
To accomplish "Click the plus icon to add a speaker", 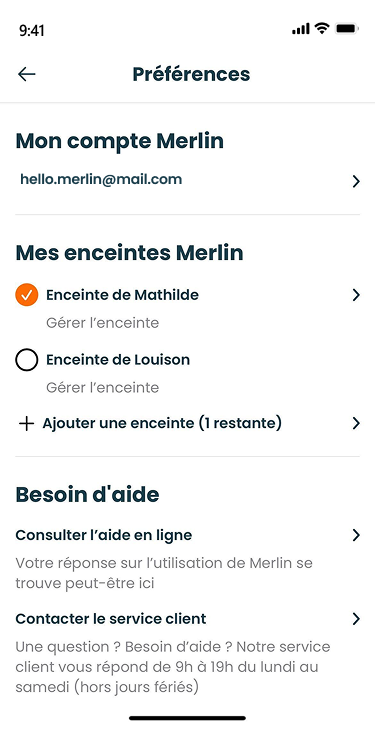I will [27, 424].
